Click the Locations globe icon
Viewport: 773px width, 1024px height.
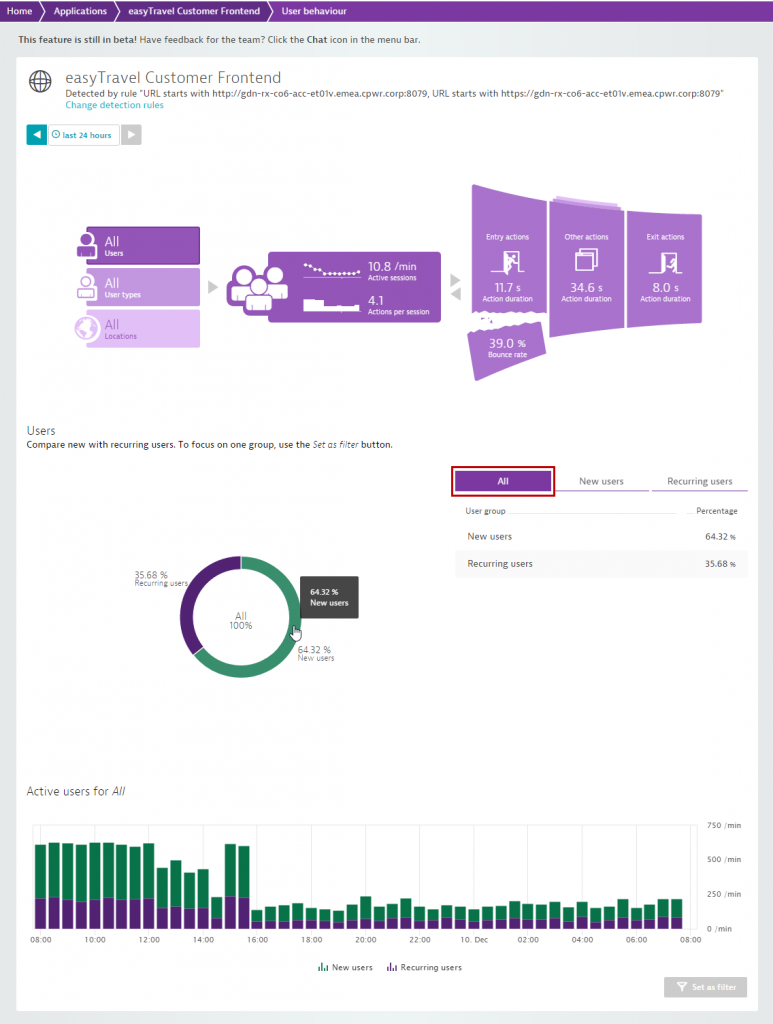coord(87,328)
